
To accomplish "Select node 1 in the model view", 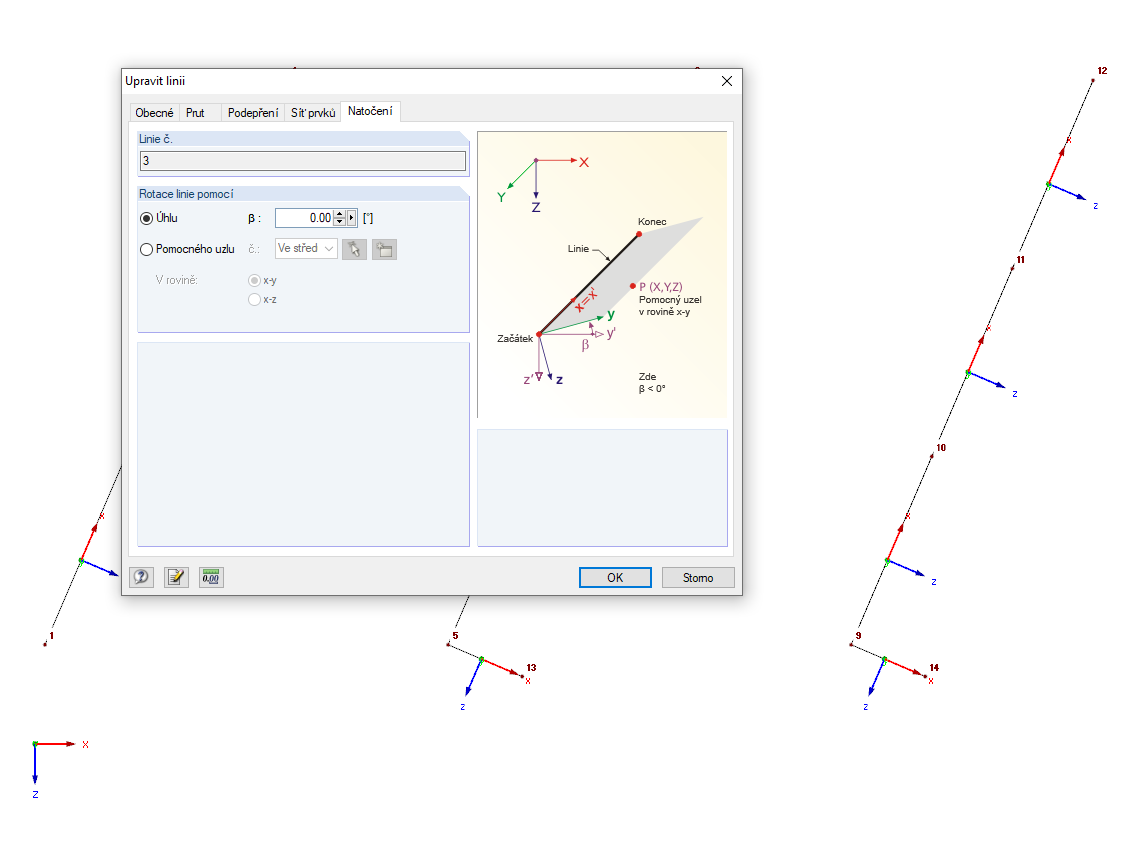I will click(x=45, y=644).
